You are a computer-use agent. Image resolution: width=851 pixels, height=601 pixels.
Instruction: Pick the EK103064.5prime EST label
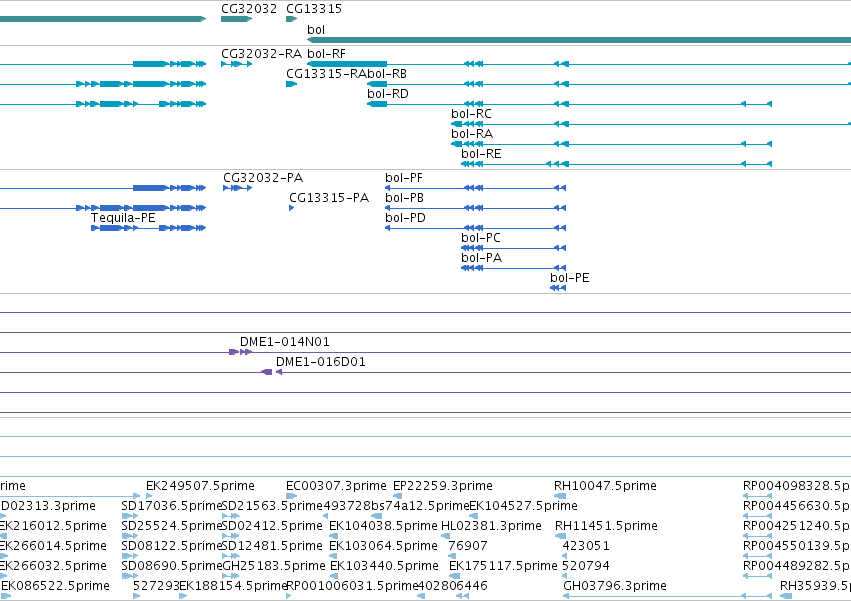coord(383,546)
